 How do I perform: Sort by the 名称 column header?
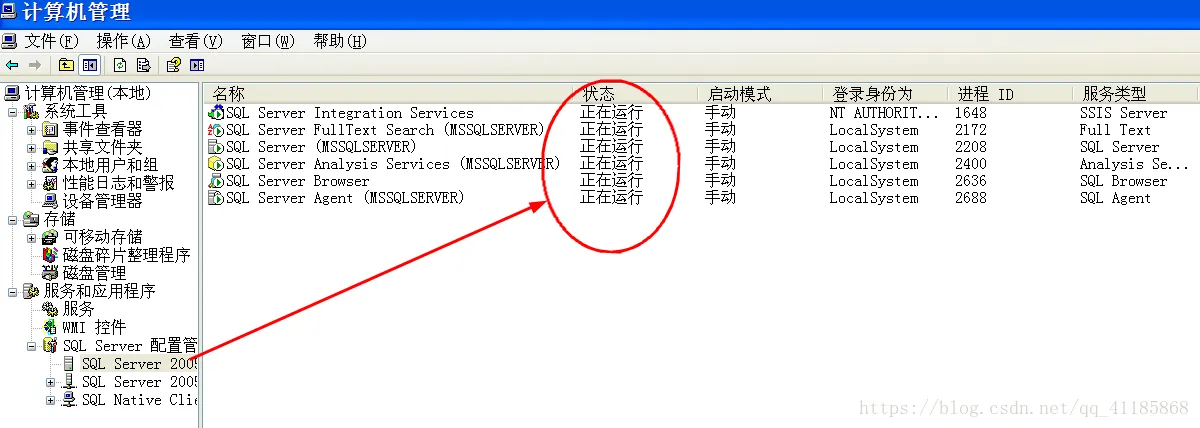tap(391, 93)
